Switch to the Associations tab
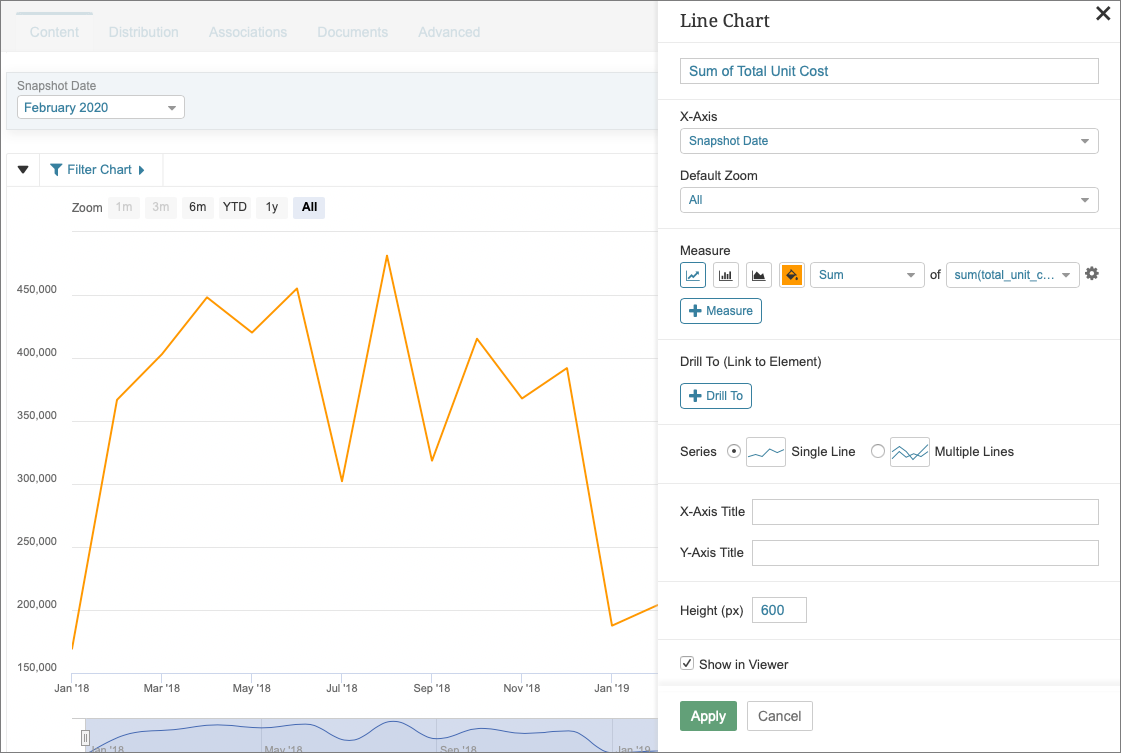 pos(247,31)
